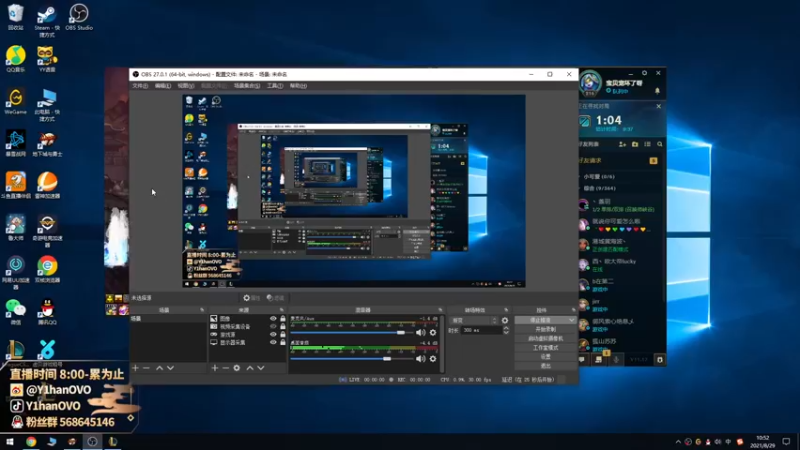This screenshot has width=800, height=450.
Task: Open arrow dropdown on 停止推流 button
Action: click(x=571, y=320)
